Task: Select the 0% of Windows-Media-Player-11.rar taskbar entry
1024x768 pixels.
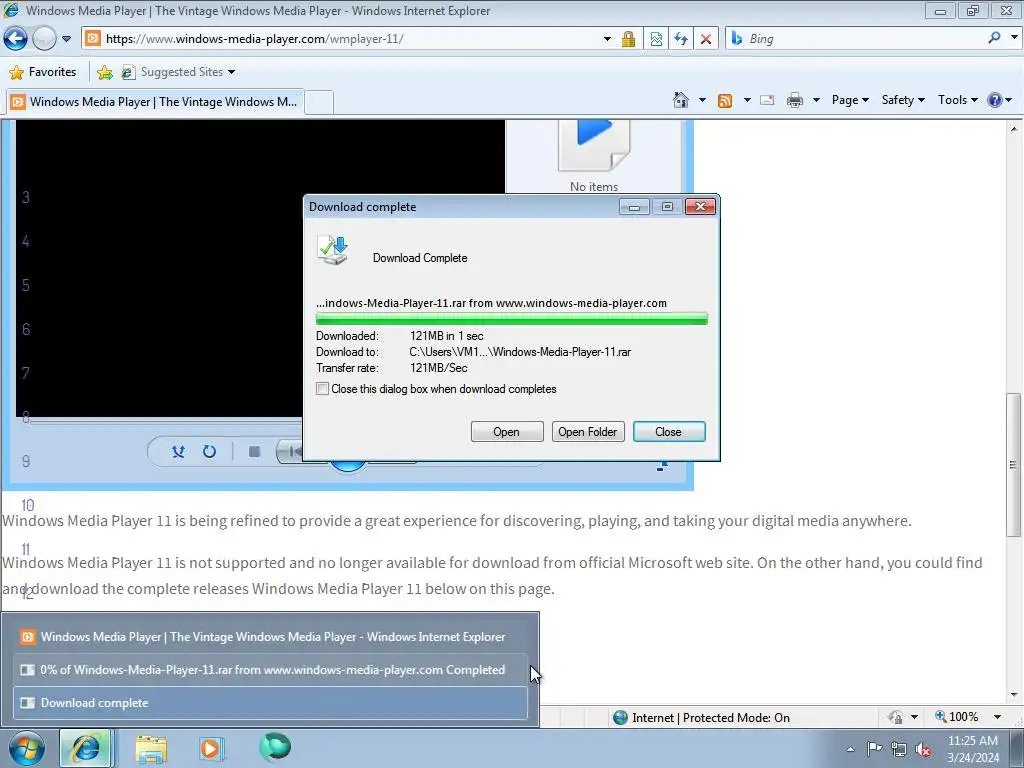Action: (x=270, y=669)
